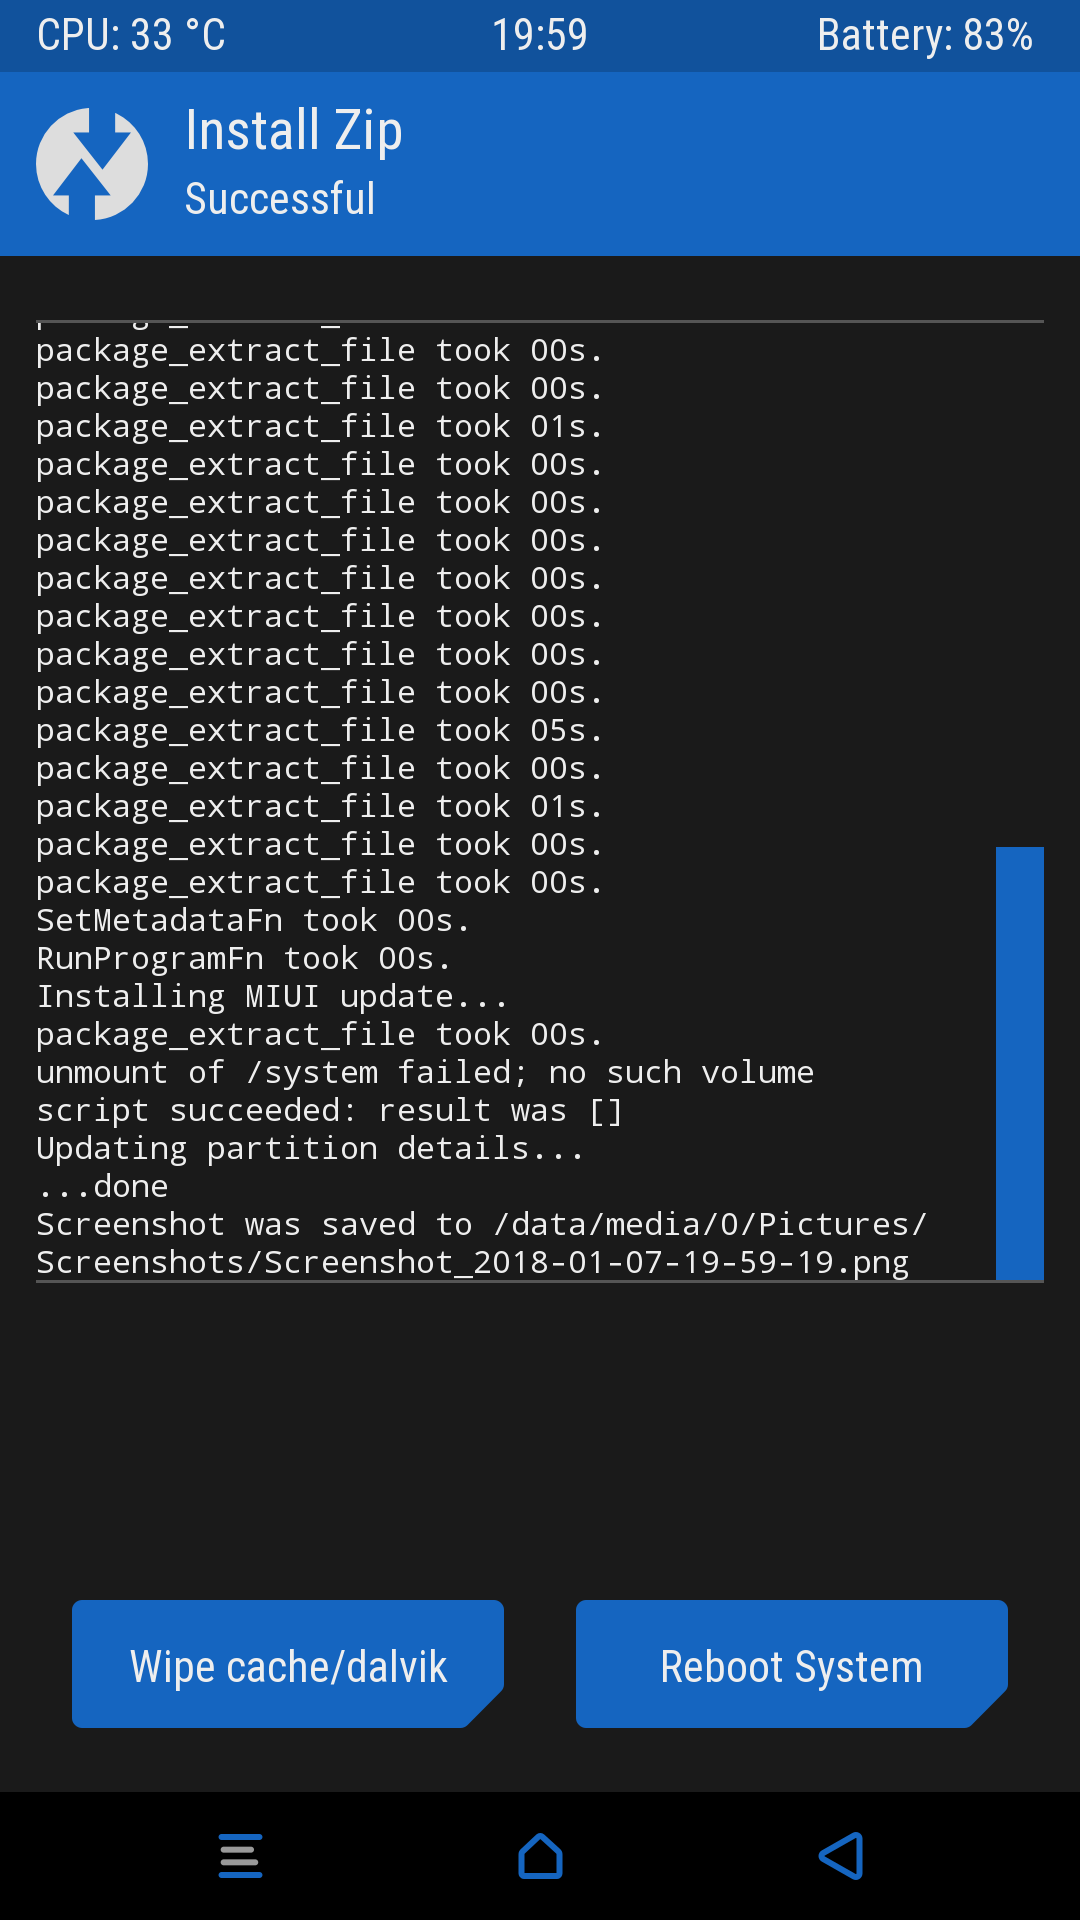This screenshot has height=1920, width=1080.
Task: Tap the TWRP logo icon
Action: click(x=92, y=164)
